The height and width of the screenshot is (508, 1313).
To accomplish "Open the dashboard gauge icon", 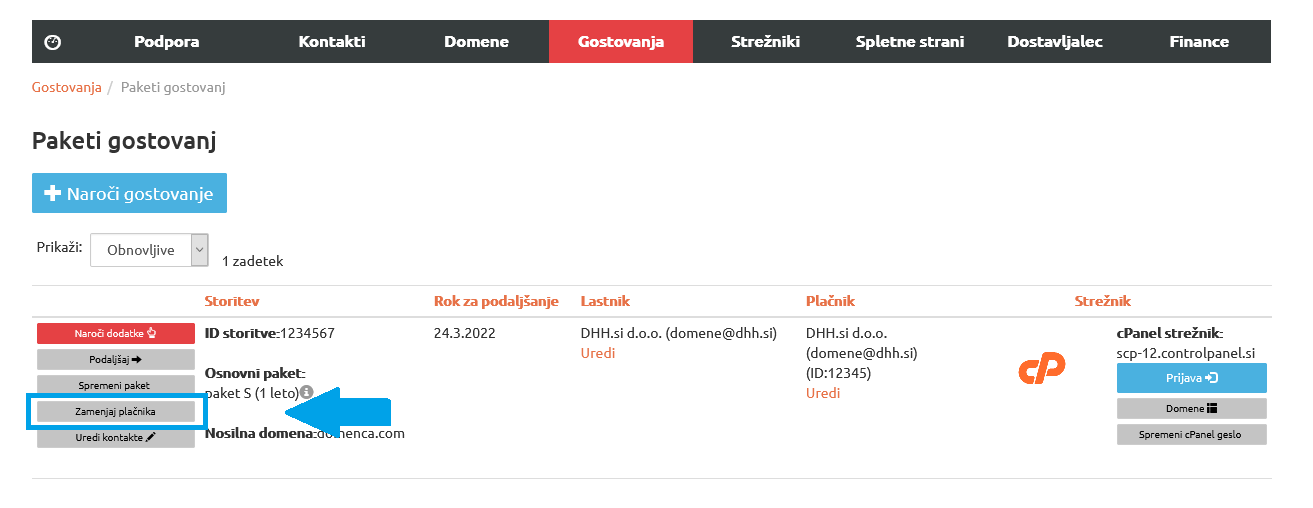I will click(53, 42).
